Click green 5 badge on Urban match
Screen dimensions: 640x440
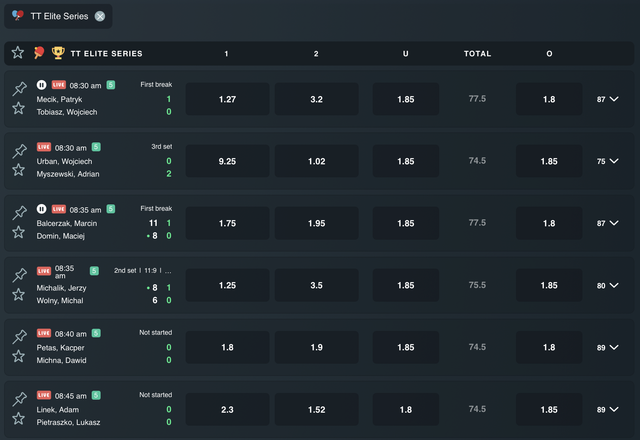96,147
